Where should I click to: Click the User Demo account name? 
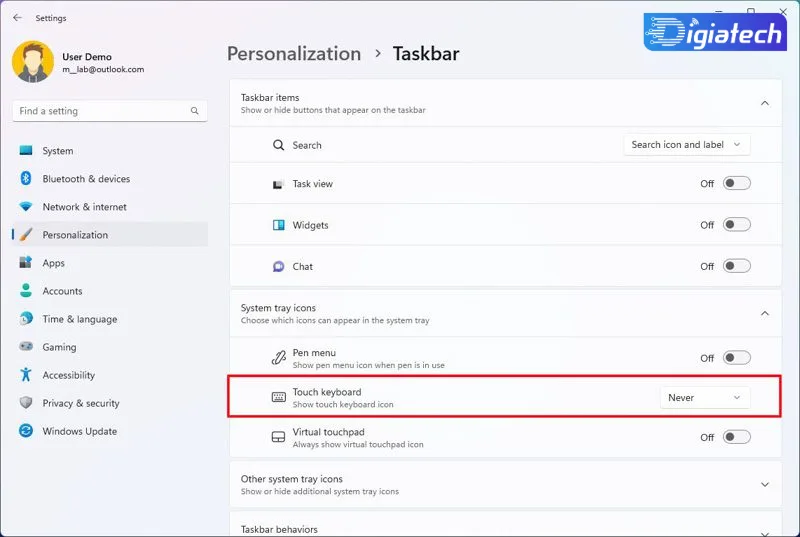(x=87, y=57)
